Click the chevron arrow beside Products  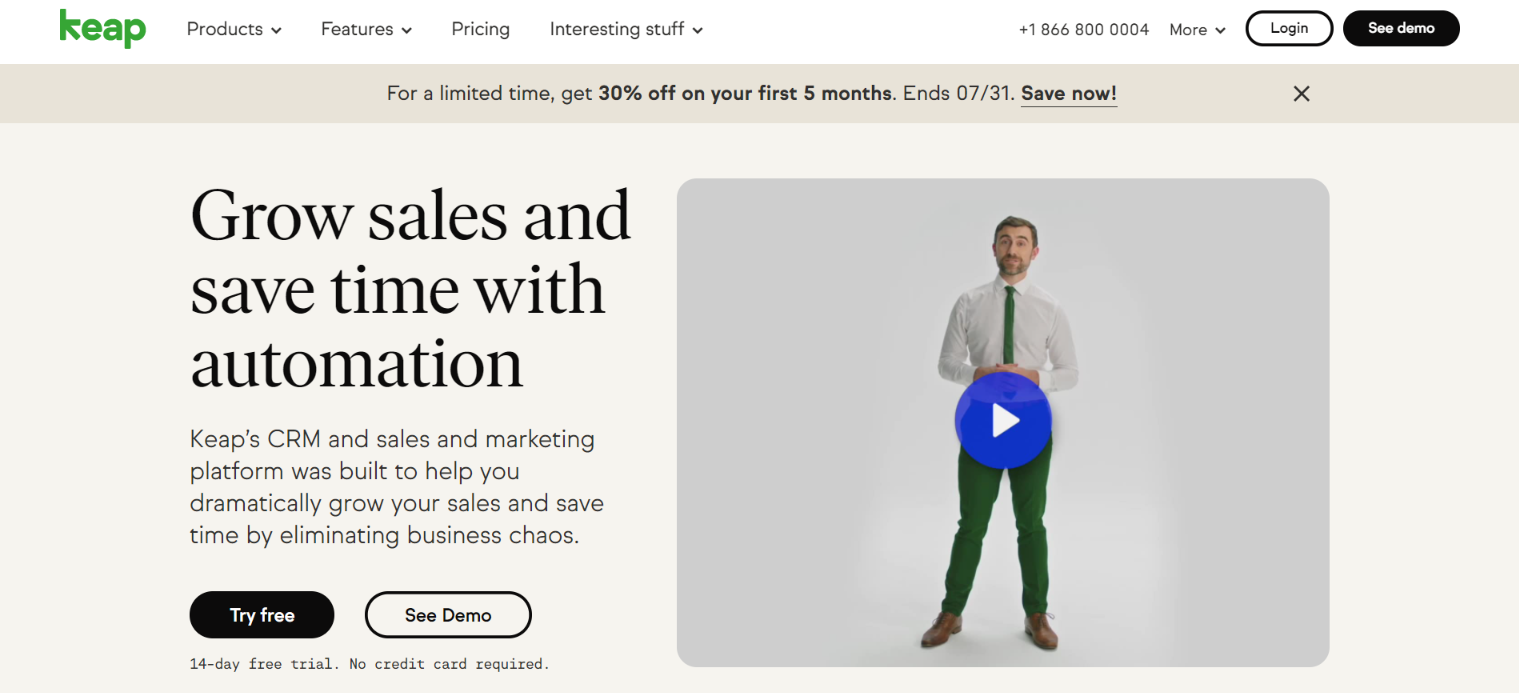coord(276,31)
